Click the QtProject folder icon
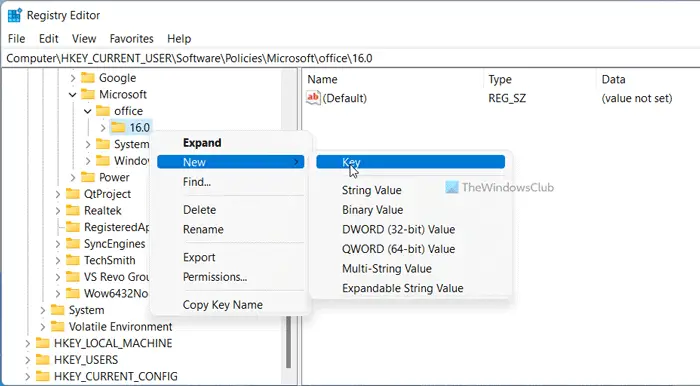This screenshot has width=700, height=386. tap(72, 194)
